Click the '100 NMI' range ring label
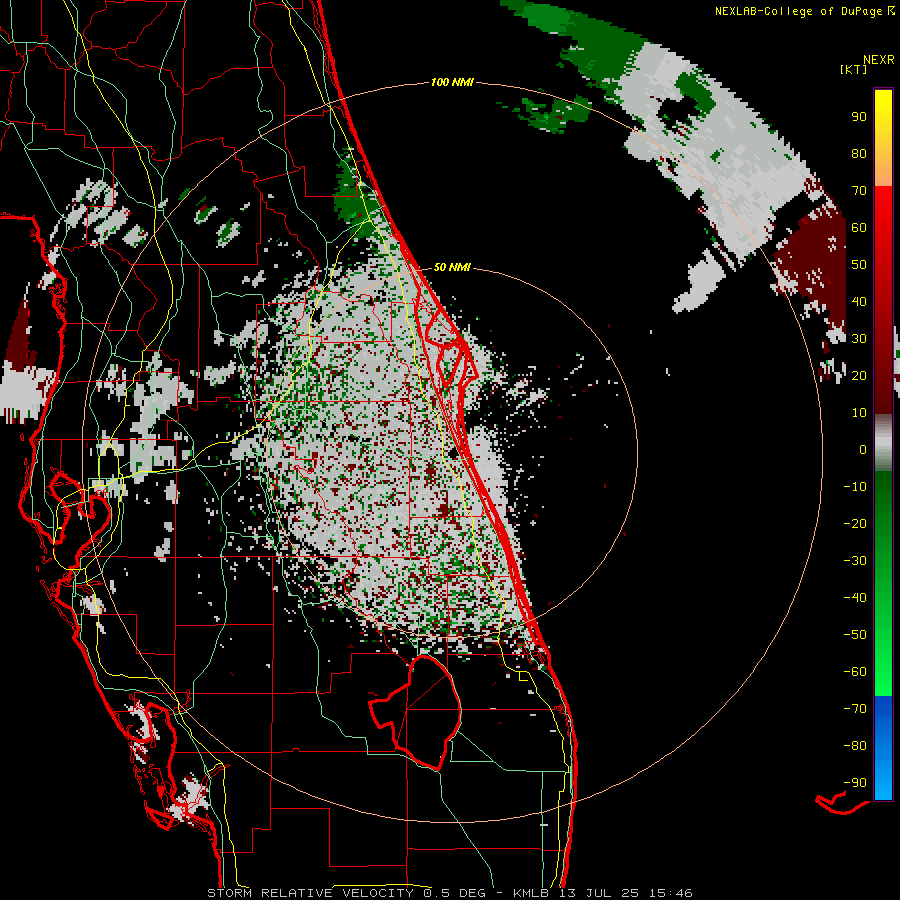The image size is (900, 900). 452,83
